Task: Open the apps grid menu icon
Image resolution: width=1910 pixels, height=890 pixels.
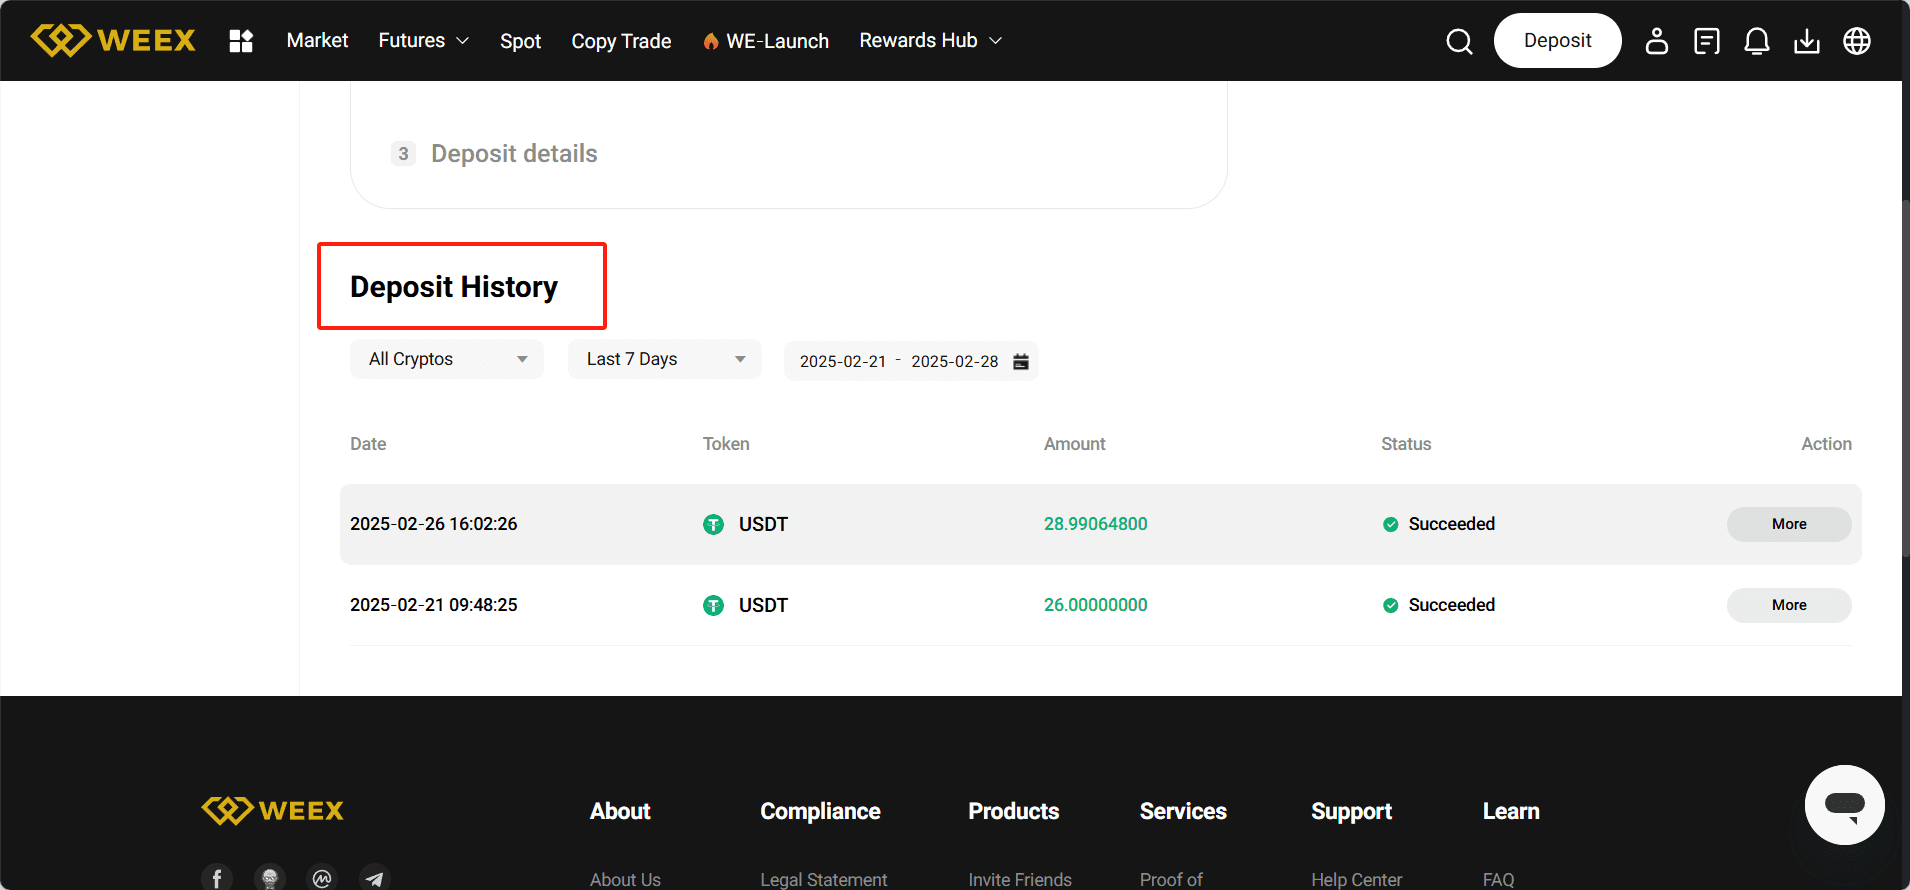Action: point(241,41)
